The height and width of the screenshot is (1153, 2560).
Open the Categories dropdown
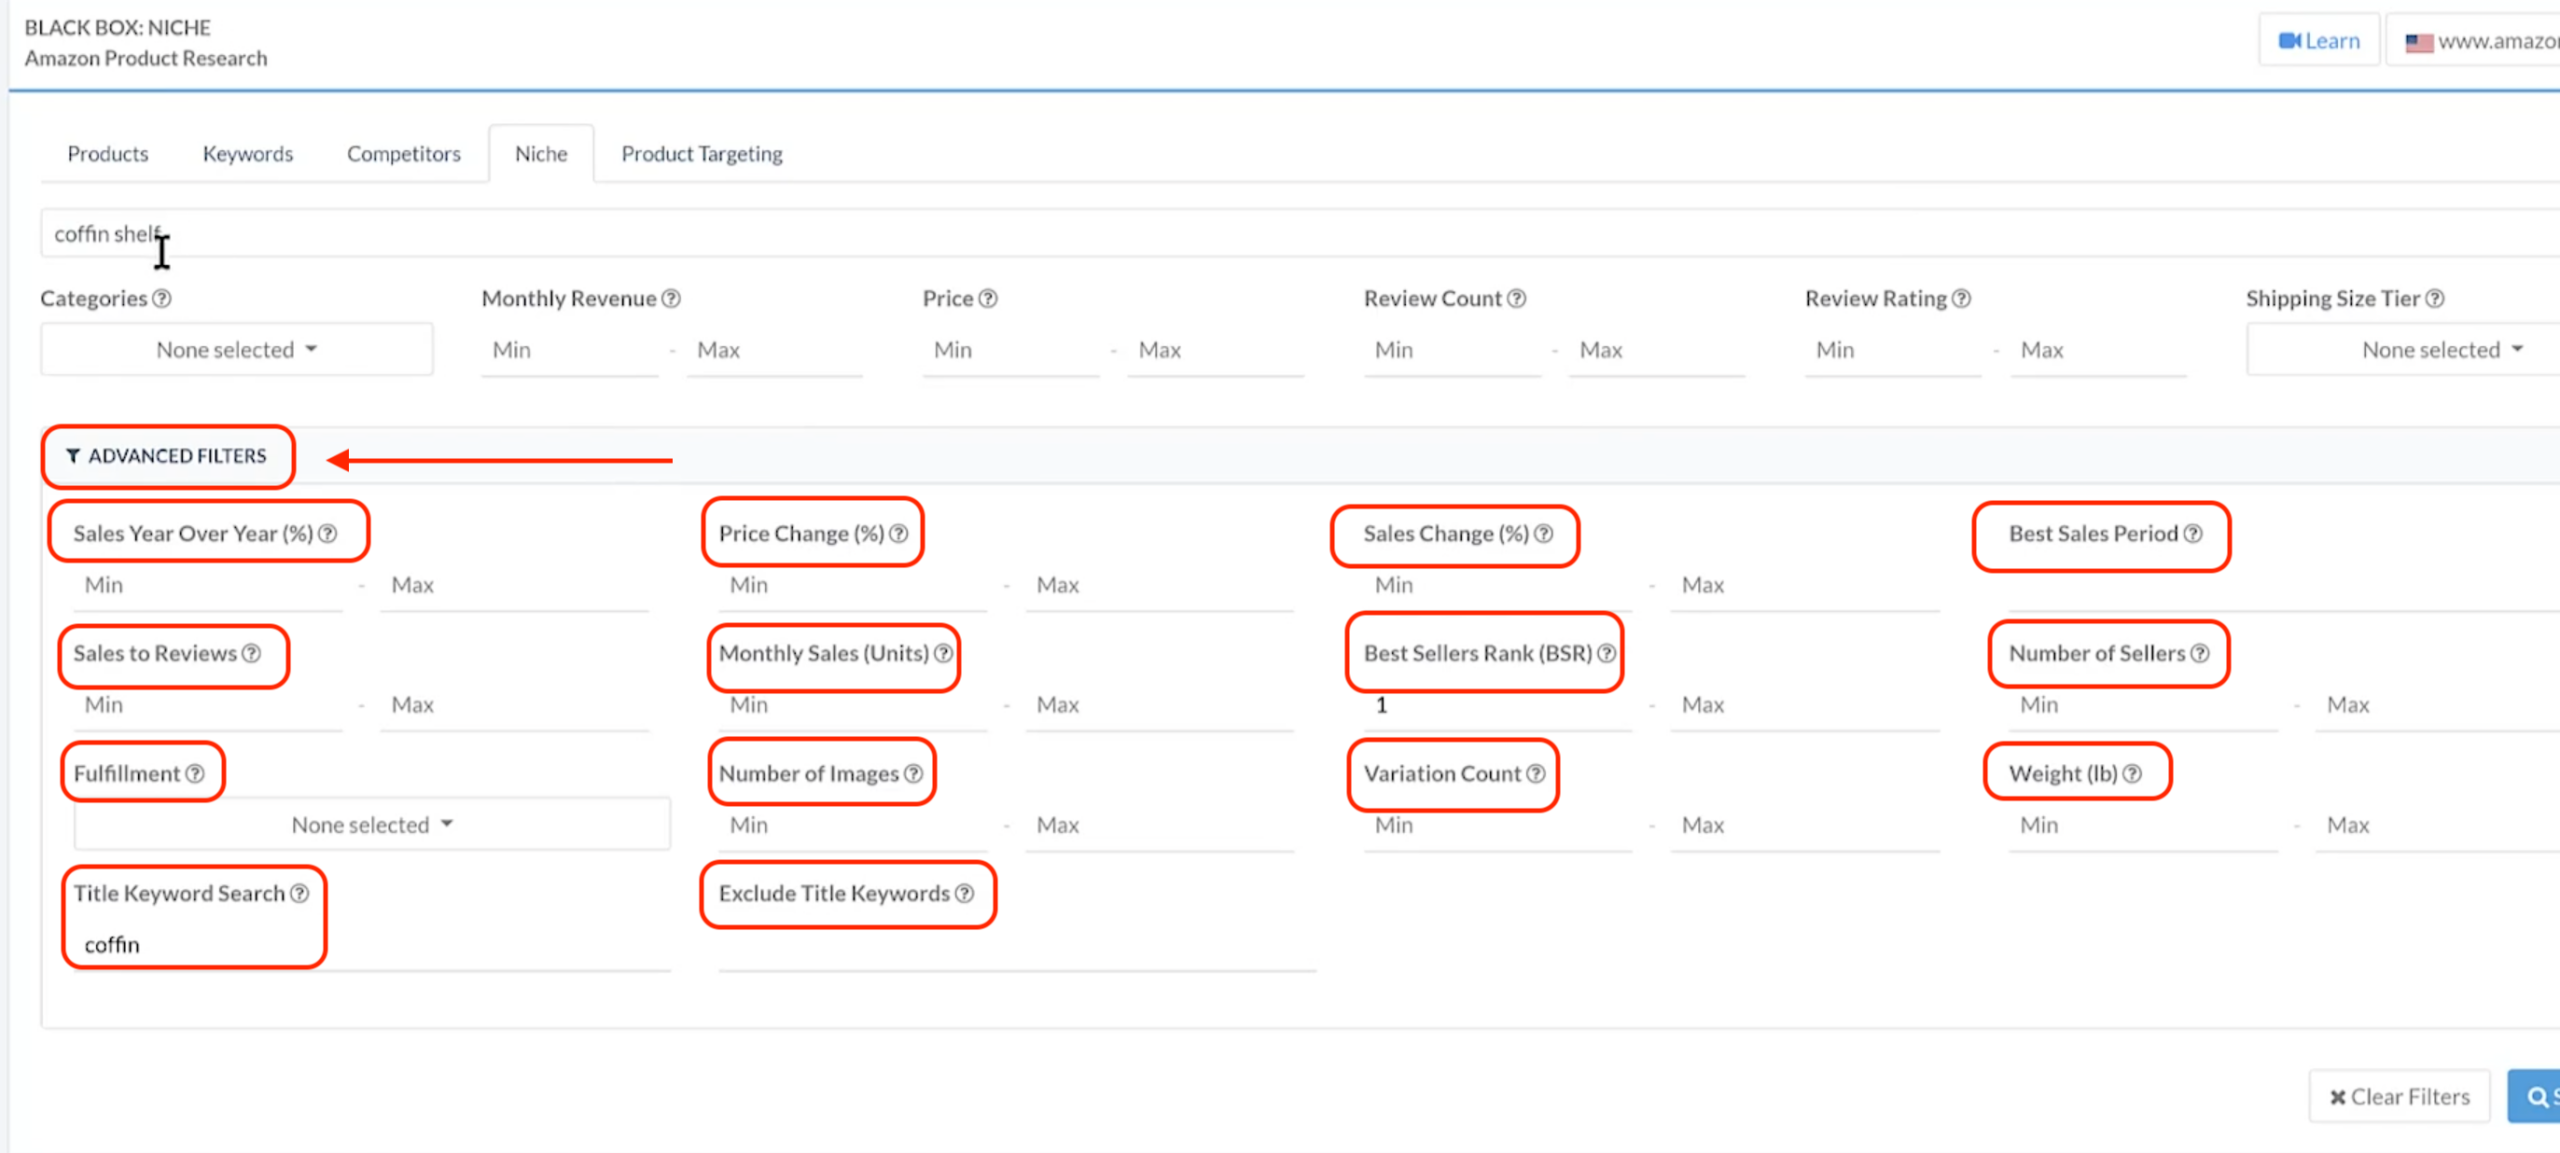point(236,350)
